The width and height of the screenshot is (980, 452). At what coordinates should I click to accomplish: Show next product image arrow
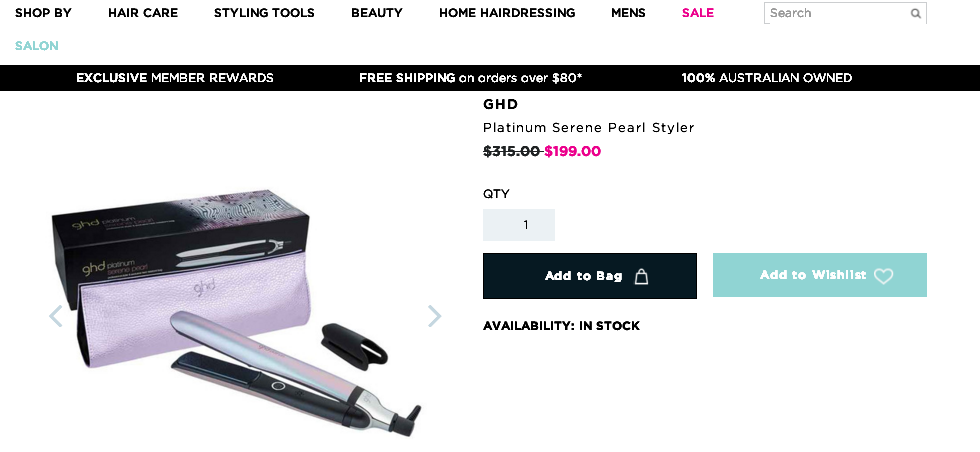point(434,316)
